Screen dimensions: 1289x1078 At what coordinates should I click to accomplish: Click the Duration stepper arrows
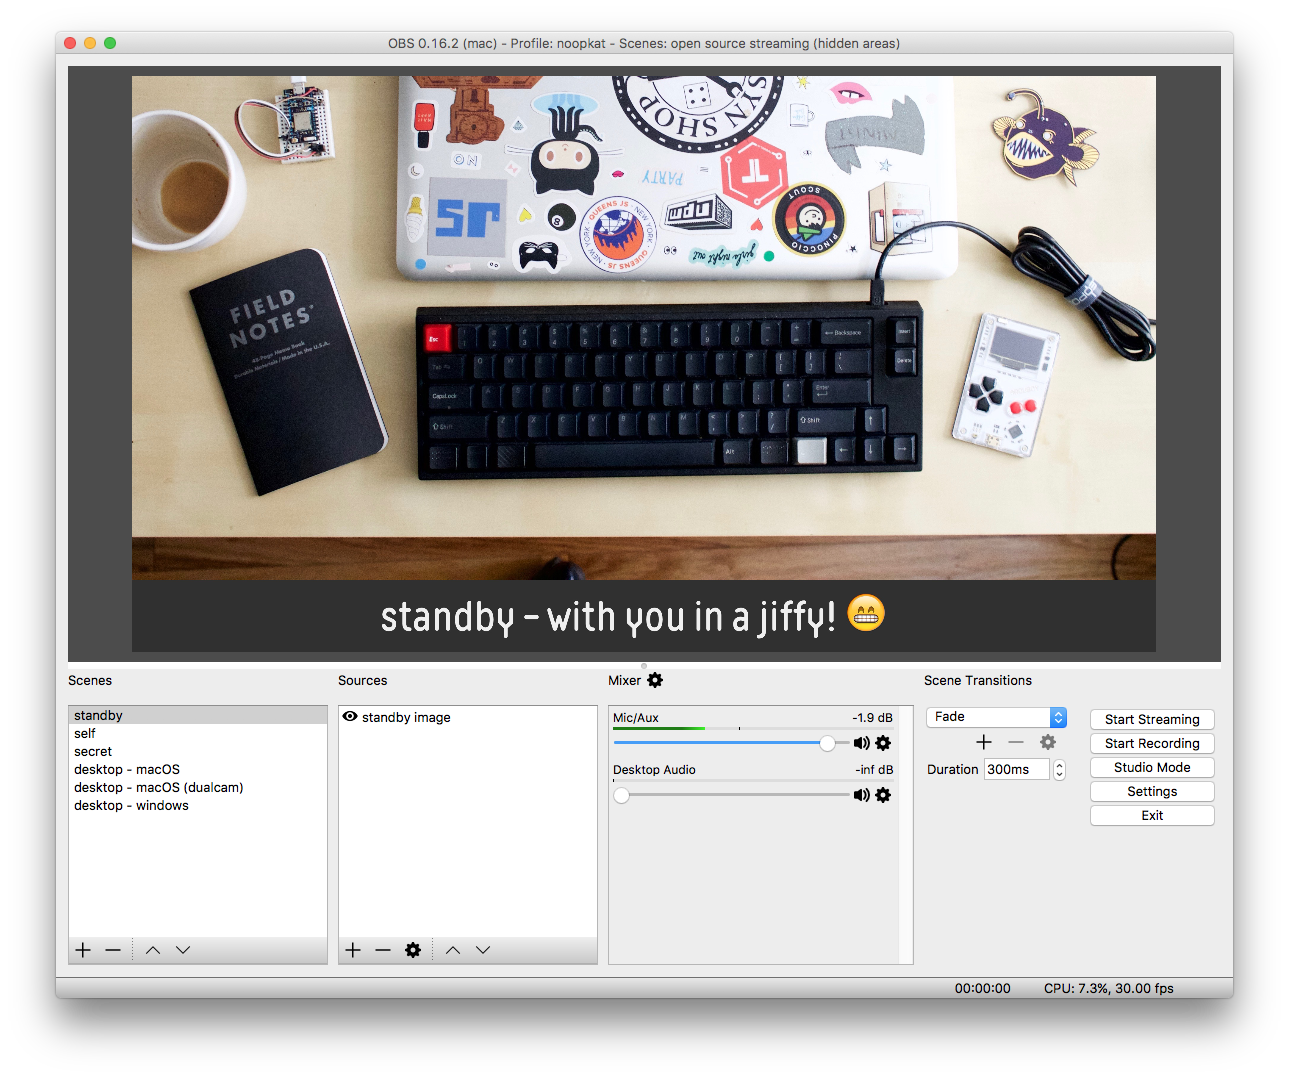pyautogui.click(x=1059, y=769)
